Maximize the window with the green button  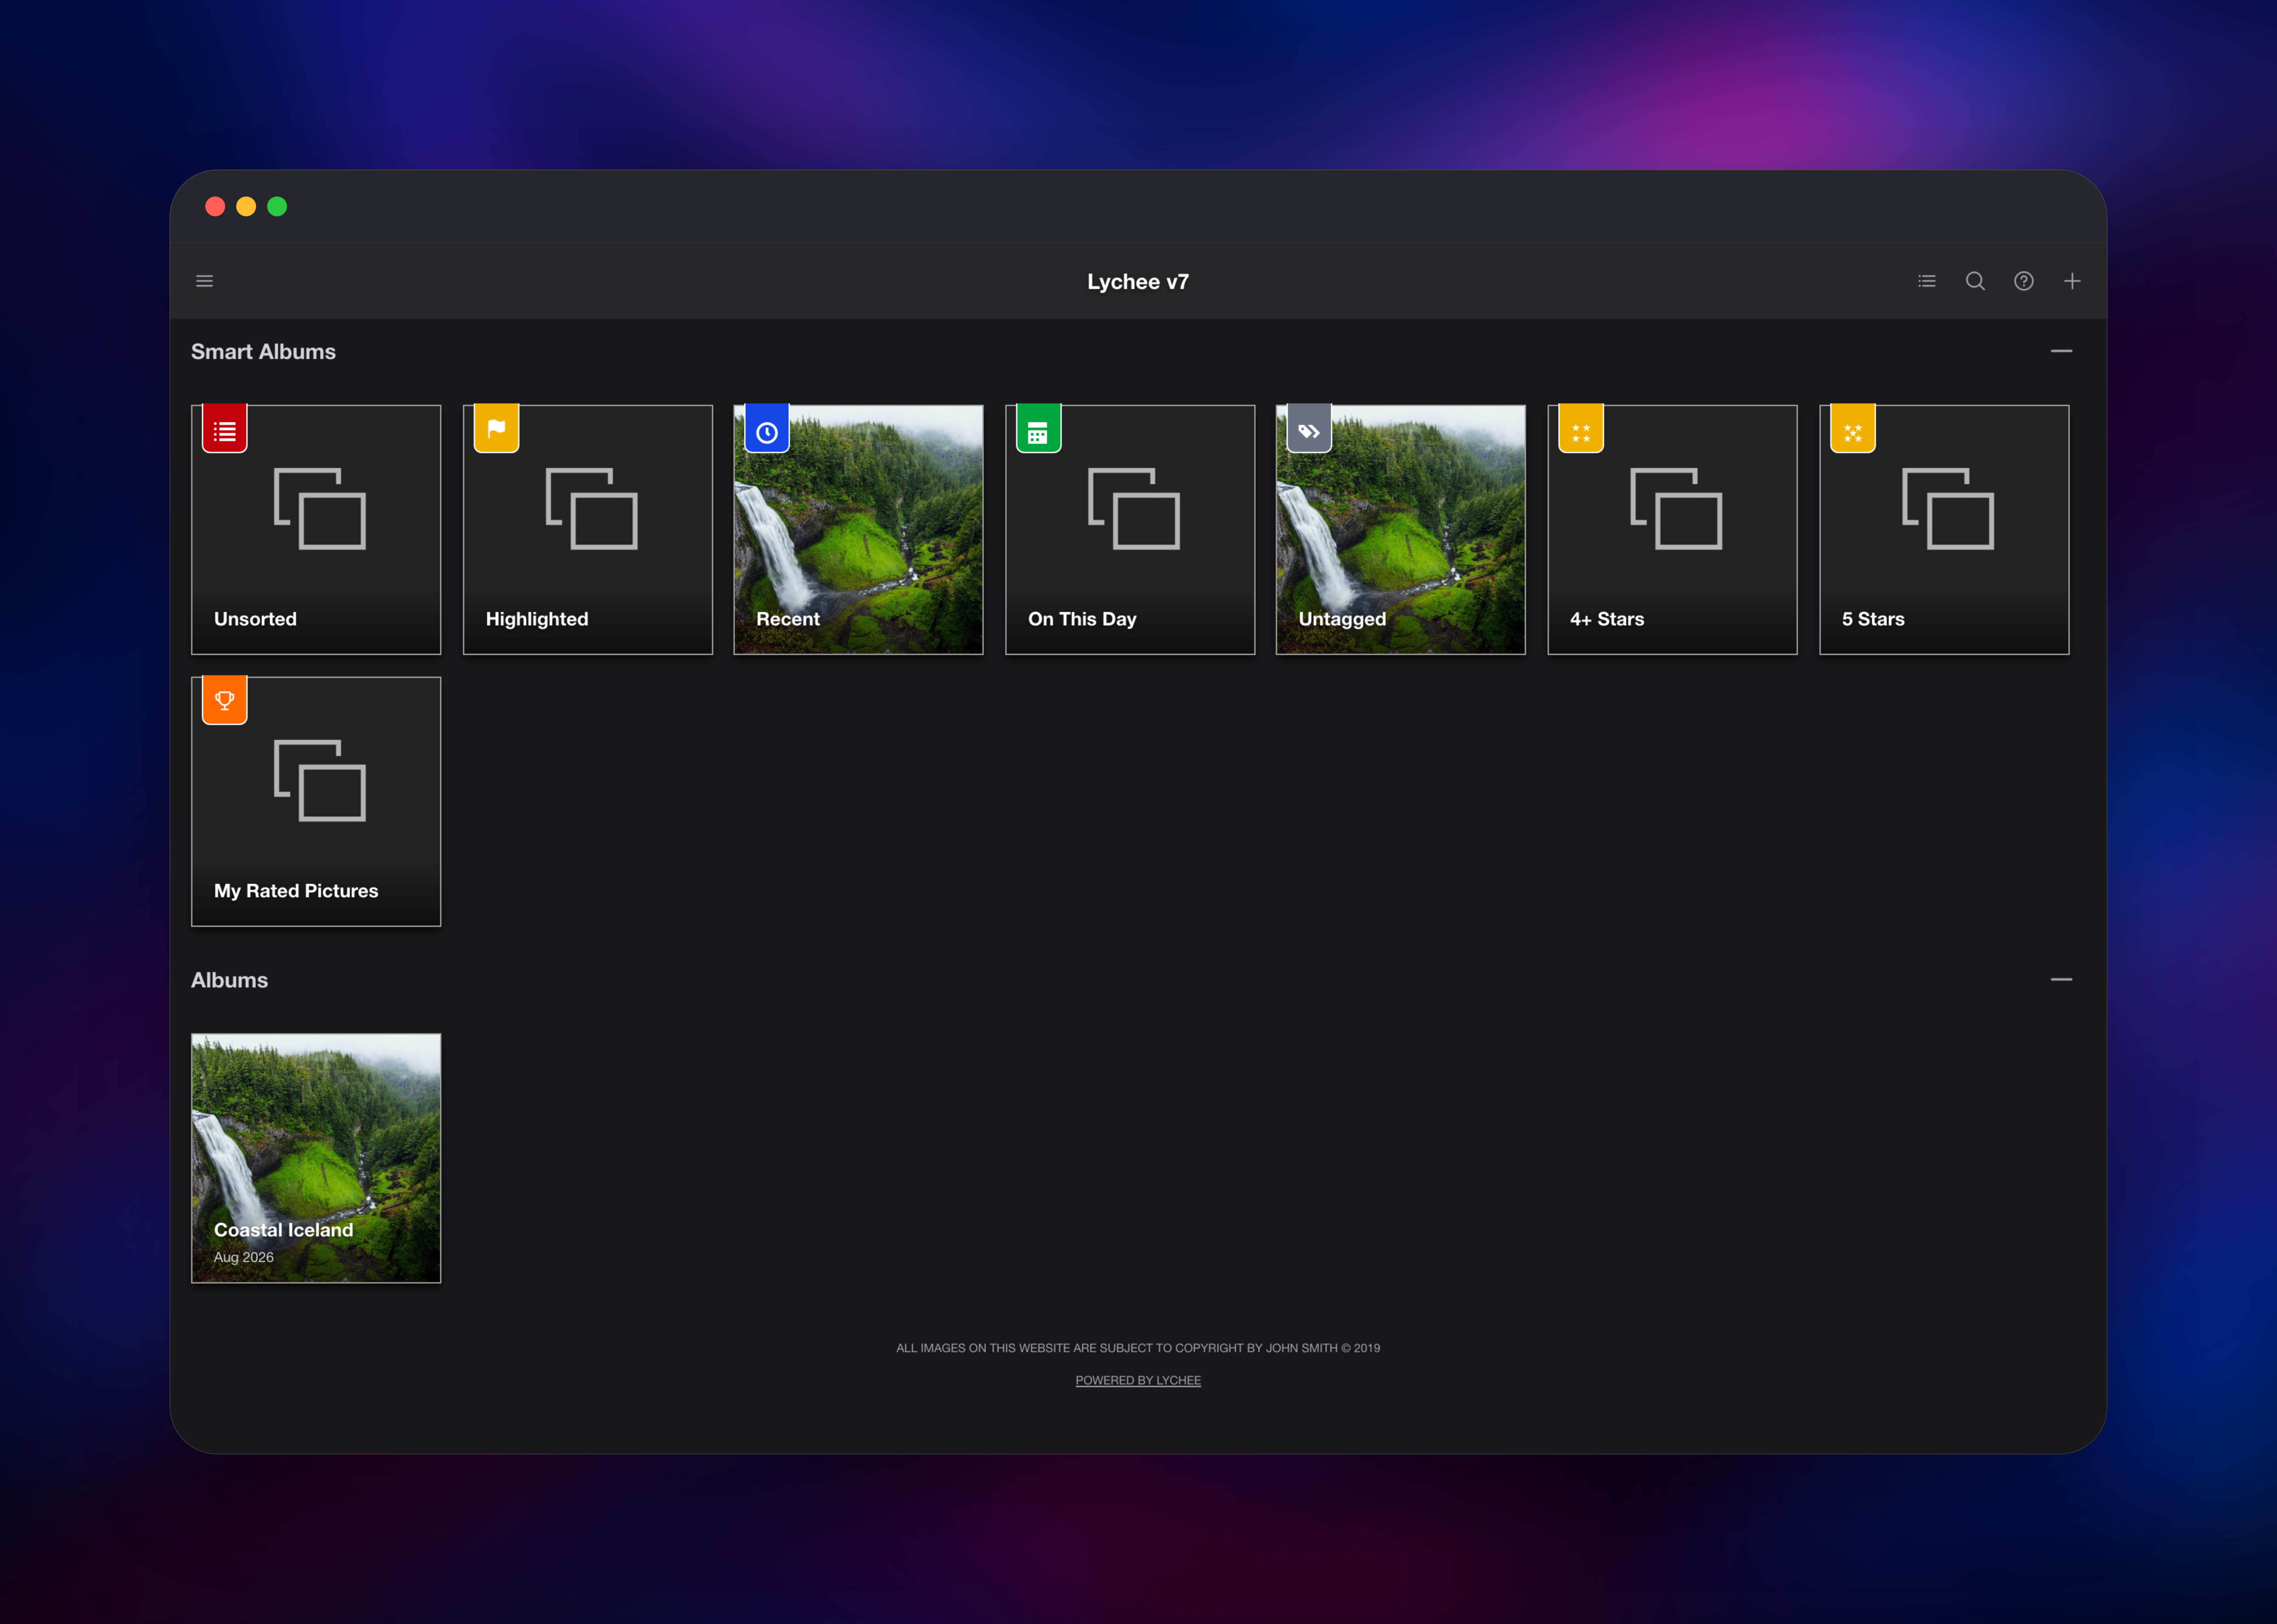[x=277, y=206]
